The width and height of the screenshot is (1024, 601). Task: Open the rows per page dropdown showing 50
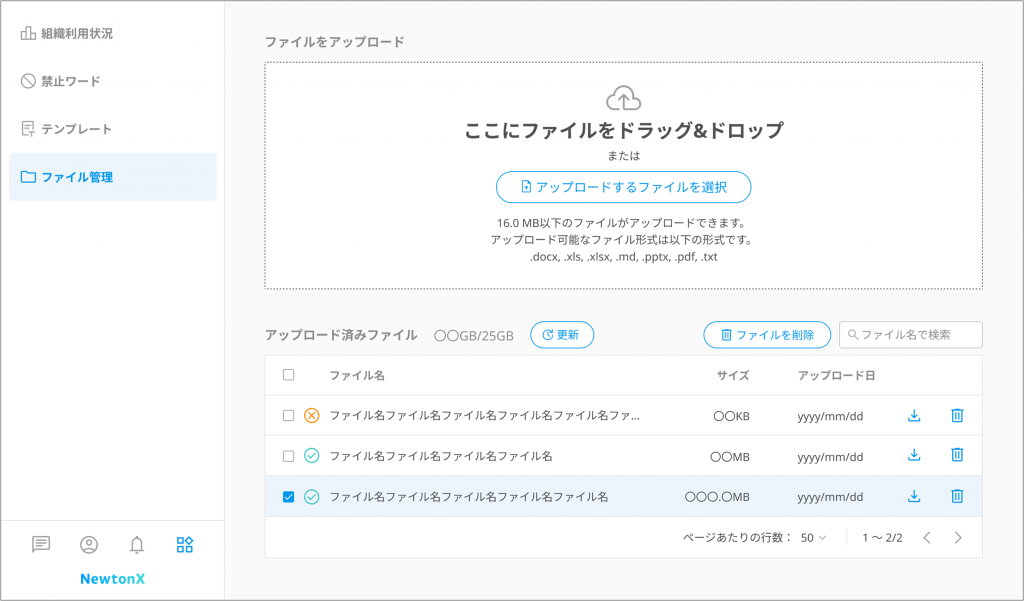pyautogui.click(x=814, y=537)
